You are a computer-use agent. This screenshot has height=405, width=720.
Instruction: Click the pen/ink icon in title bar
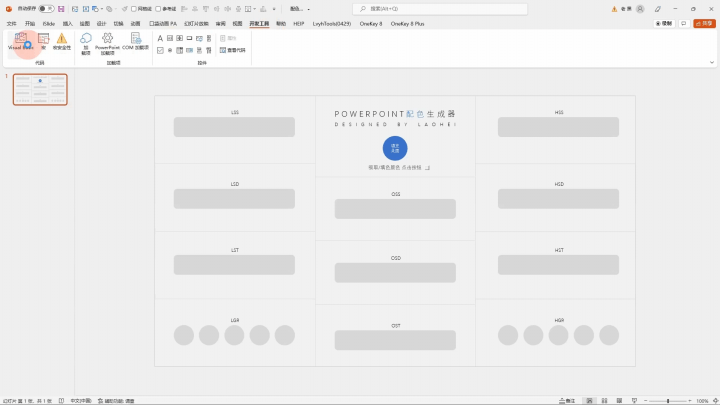point(658,9)
